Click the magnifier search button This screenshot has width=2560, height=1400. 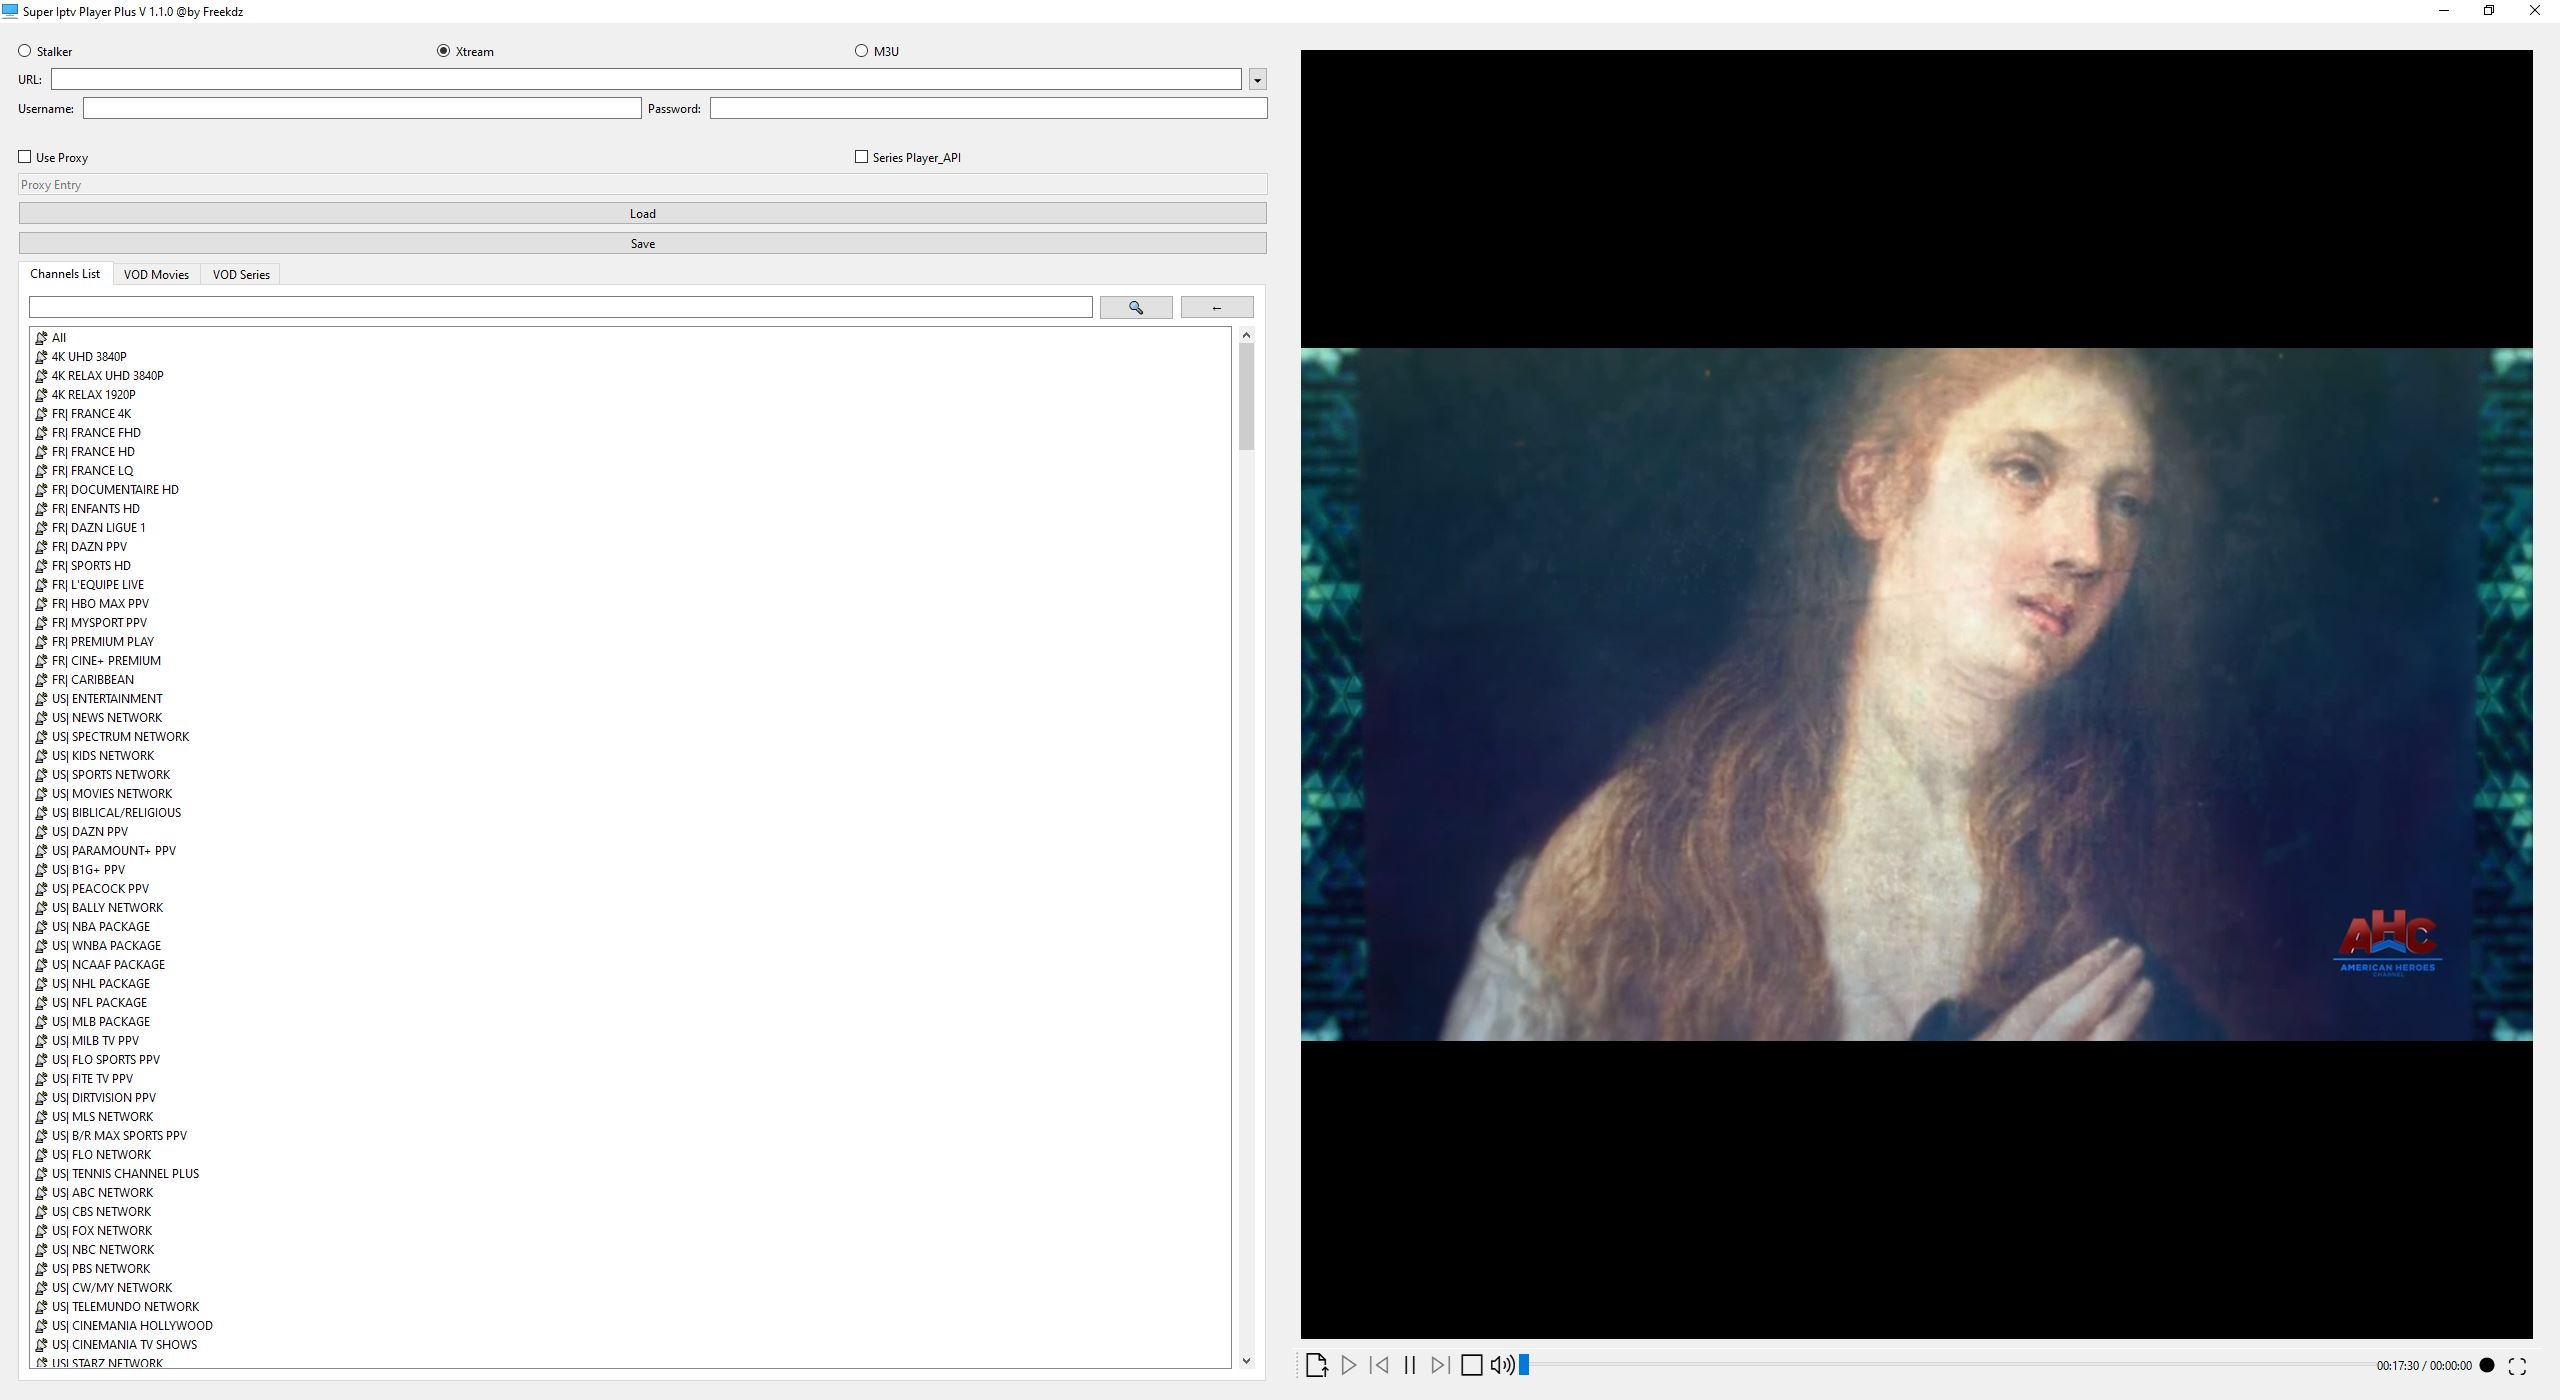[1136, 307]
